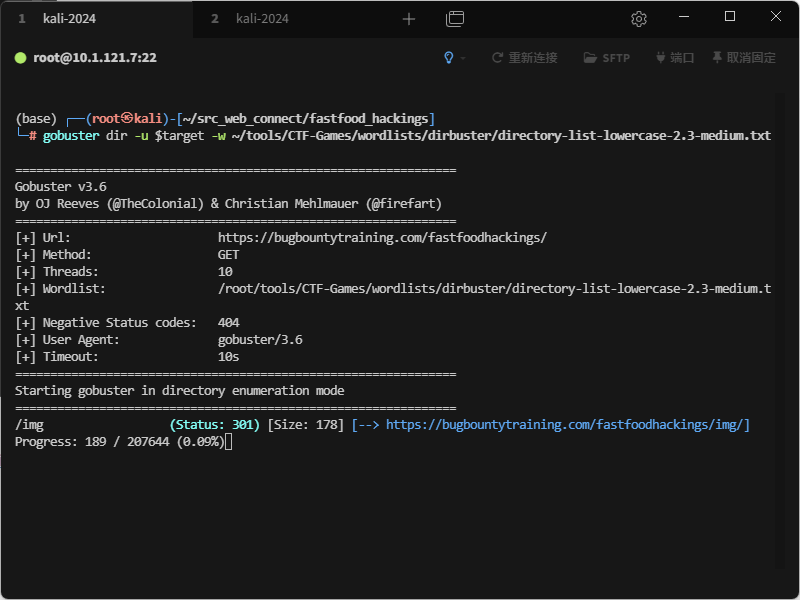Image resolution: width=800 pixels, height=600 pixels.
Task: Click the terminal cursor after Progress line
Action: (x=228, y=442)
